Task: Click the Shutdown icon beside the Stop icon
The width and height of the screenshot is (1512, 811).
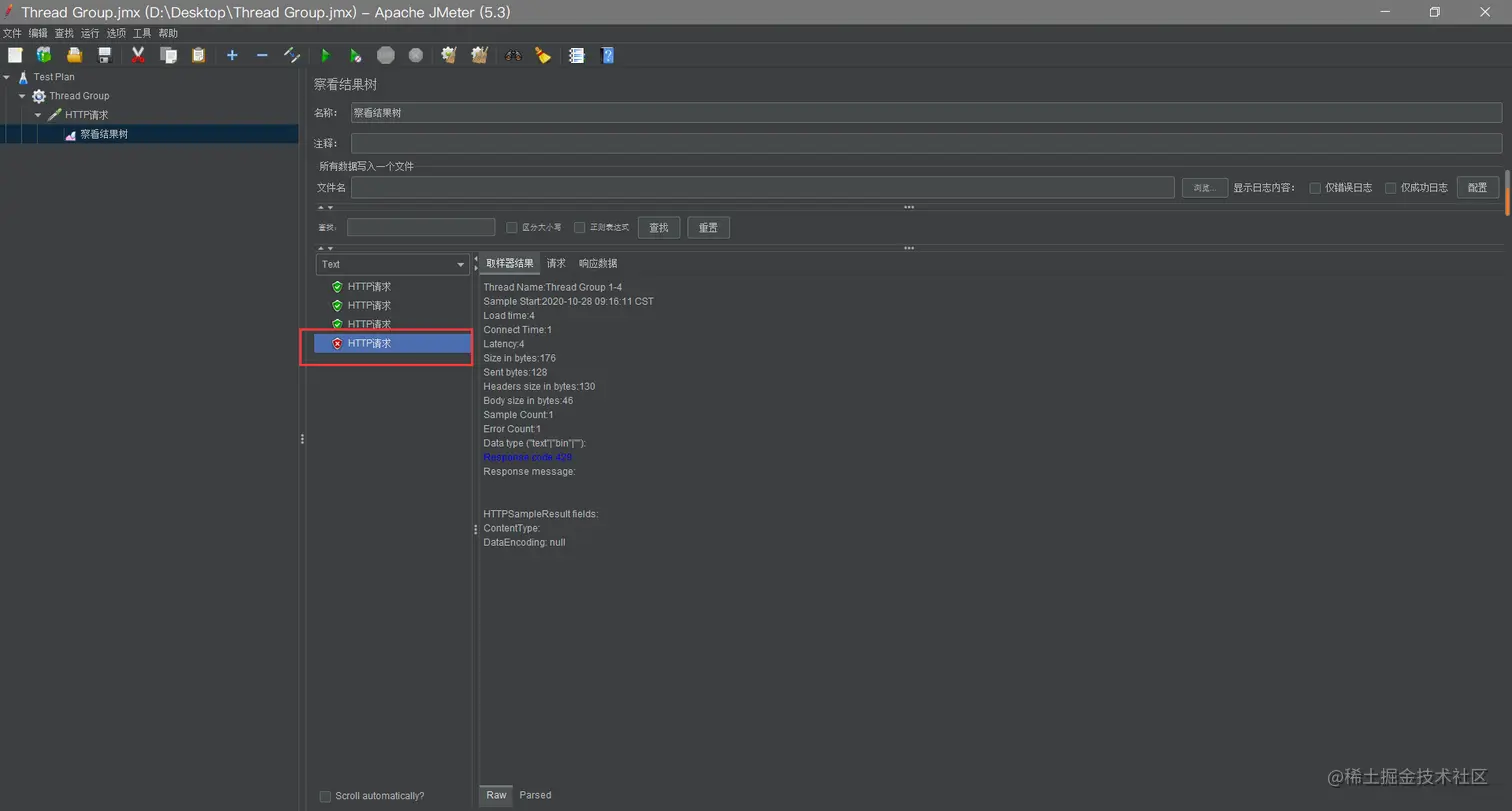Action: pos(416,55)
